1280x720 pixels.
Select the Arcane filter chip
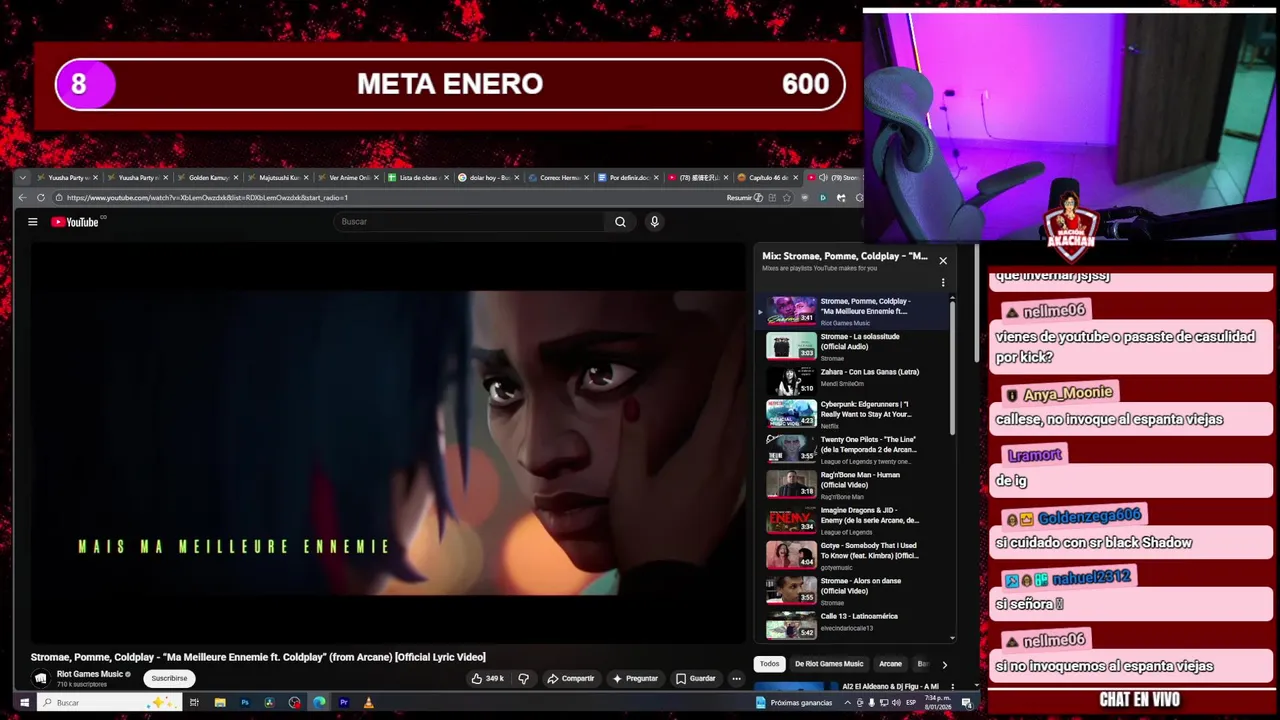[890, 664]
